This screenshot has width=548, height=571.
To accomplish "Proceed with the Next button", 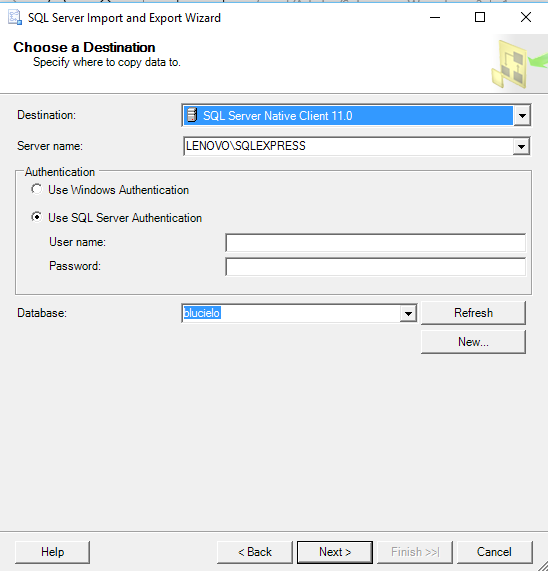I will click(335, 552).
